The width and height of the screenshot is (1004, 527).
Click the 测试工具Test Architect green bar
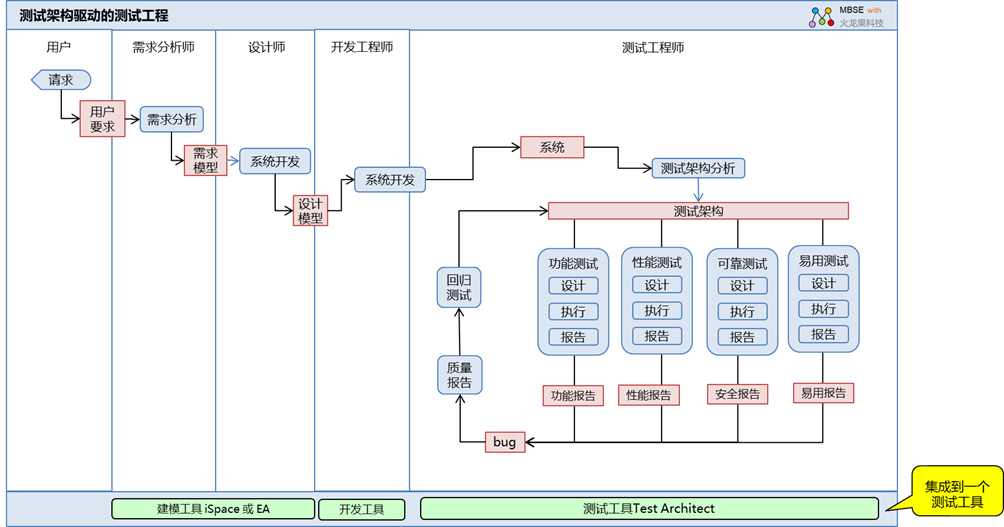(649, 508)
